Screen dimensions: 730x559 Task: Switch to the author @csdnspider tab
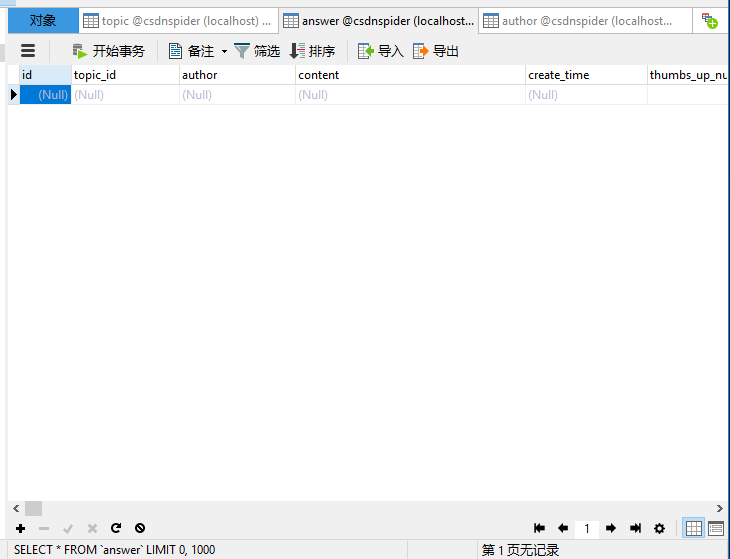coord(585,21)
